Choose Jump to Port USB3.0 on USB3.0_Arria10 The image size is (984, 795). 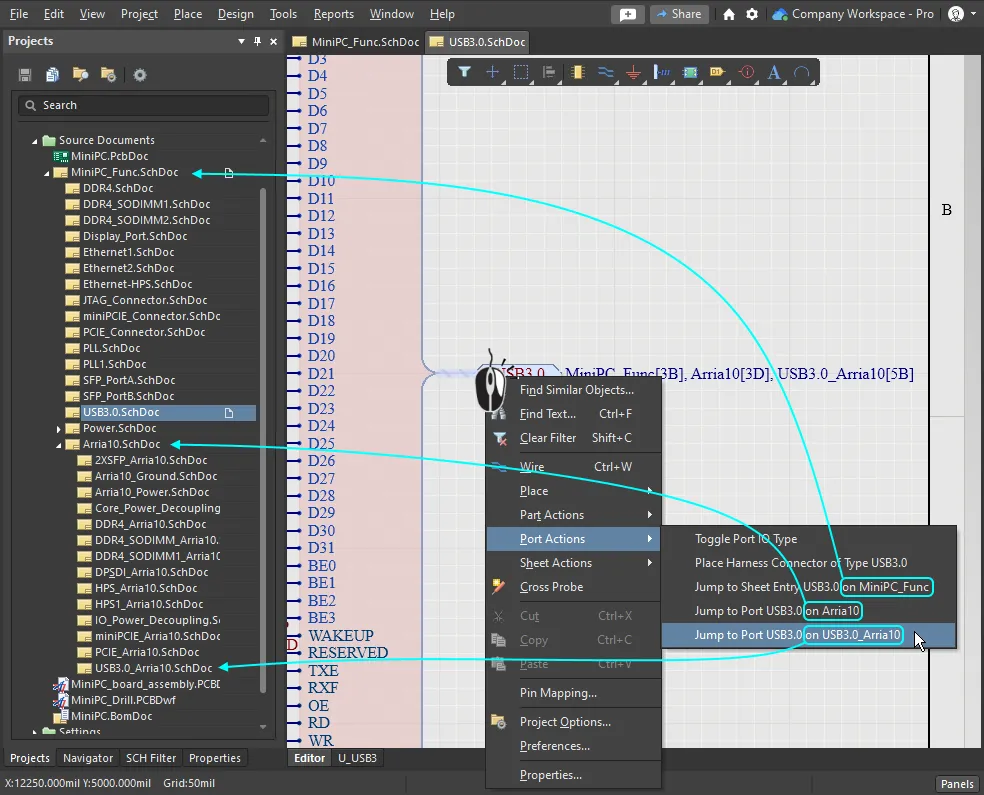pyautogui.click(x=809, y=635)
